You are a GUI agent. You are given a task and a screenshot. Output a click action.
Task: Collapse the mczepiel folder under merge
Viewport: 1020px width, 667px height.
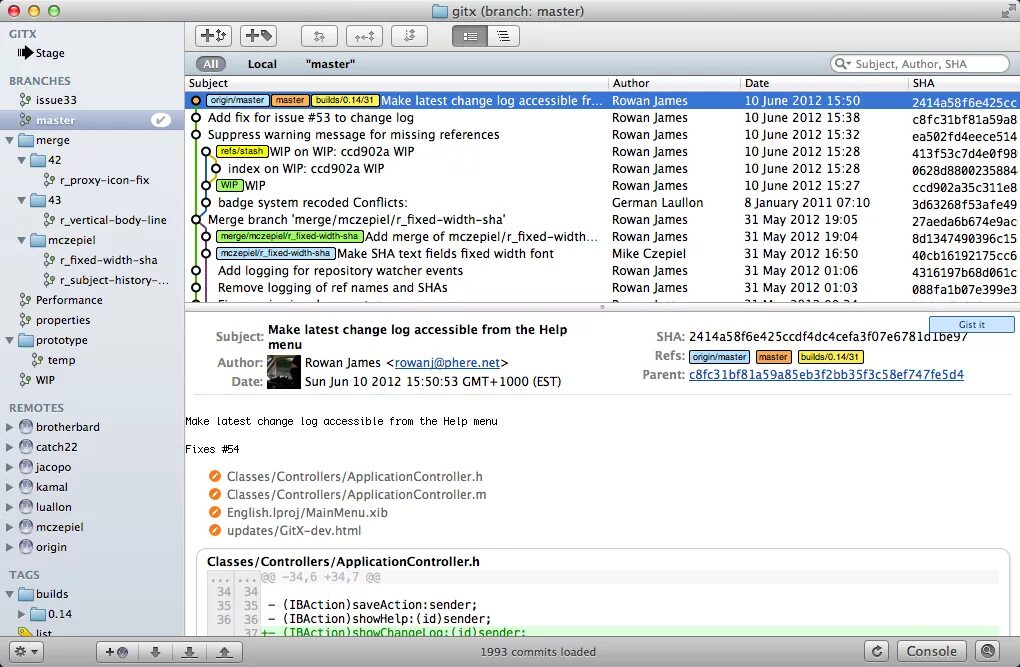(x=21, y=240)
